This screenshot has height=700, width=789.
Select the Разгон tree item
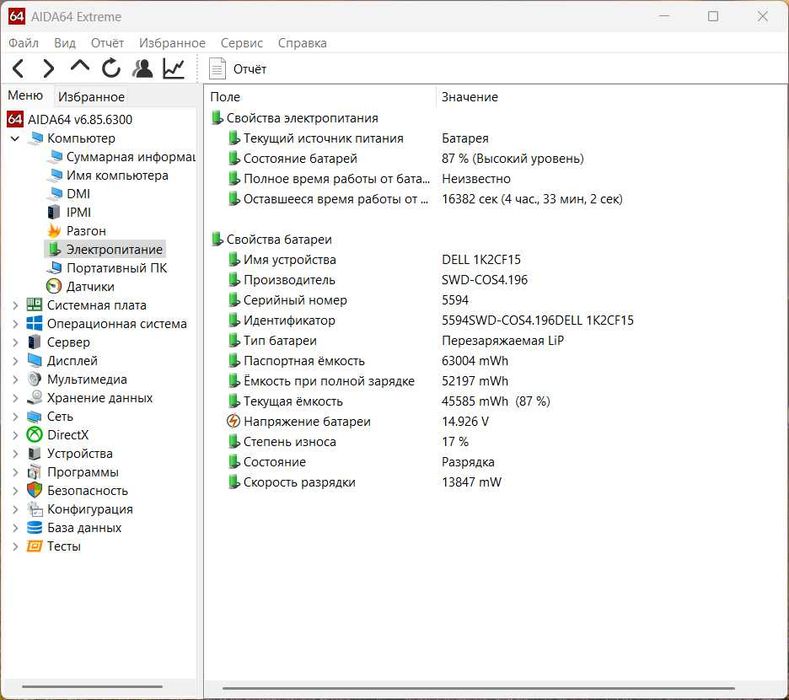coord(76,231)
